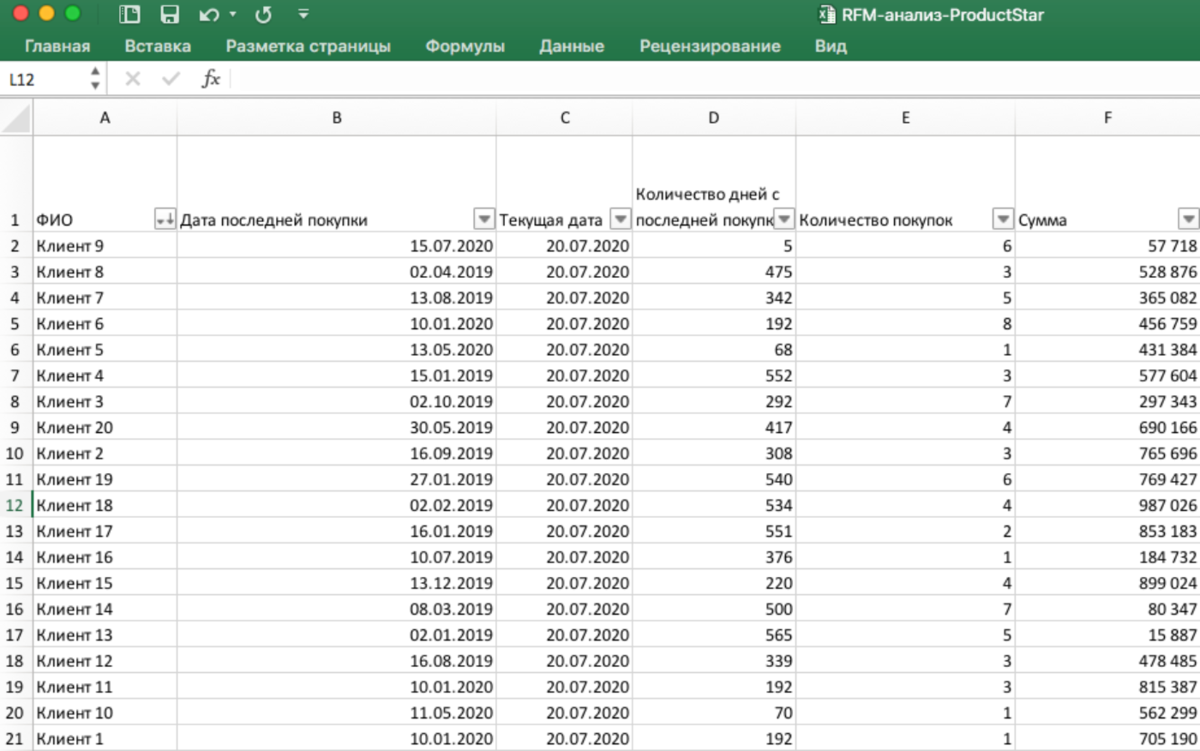
Task: Click the Save icon in title bar
Action: tap(170, 15)
